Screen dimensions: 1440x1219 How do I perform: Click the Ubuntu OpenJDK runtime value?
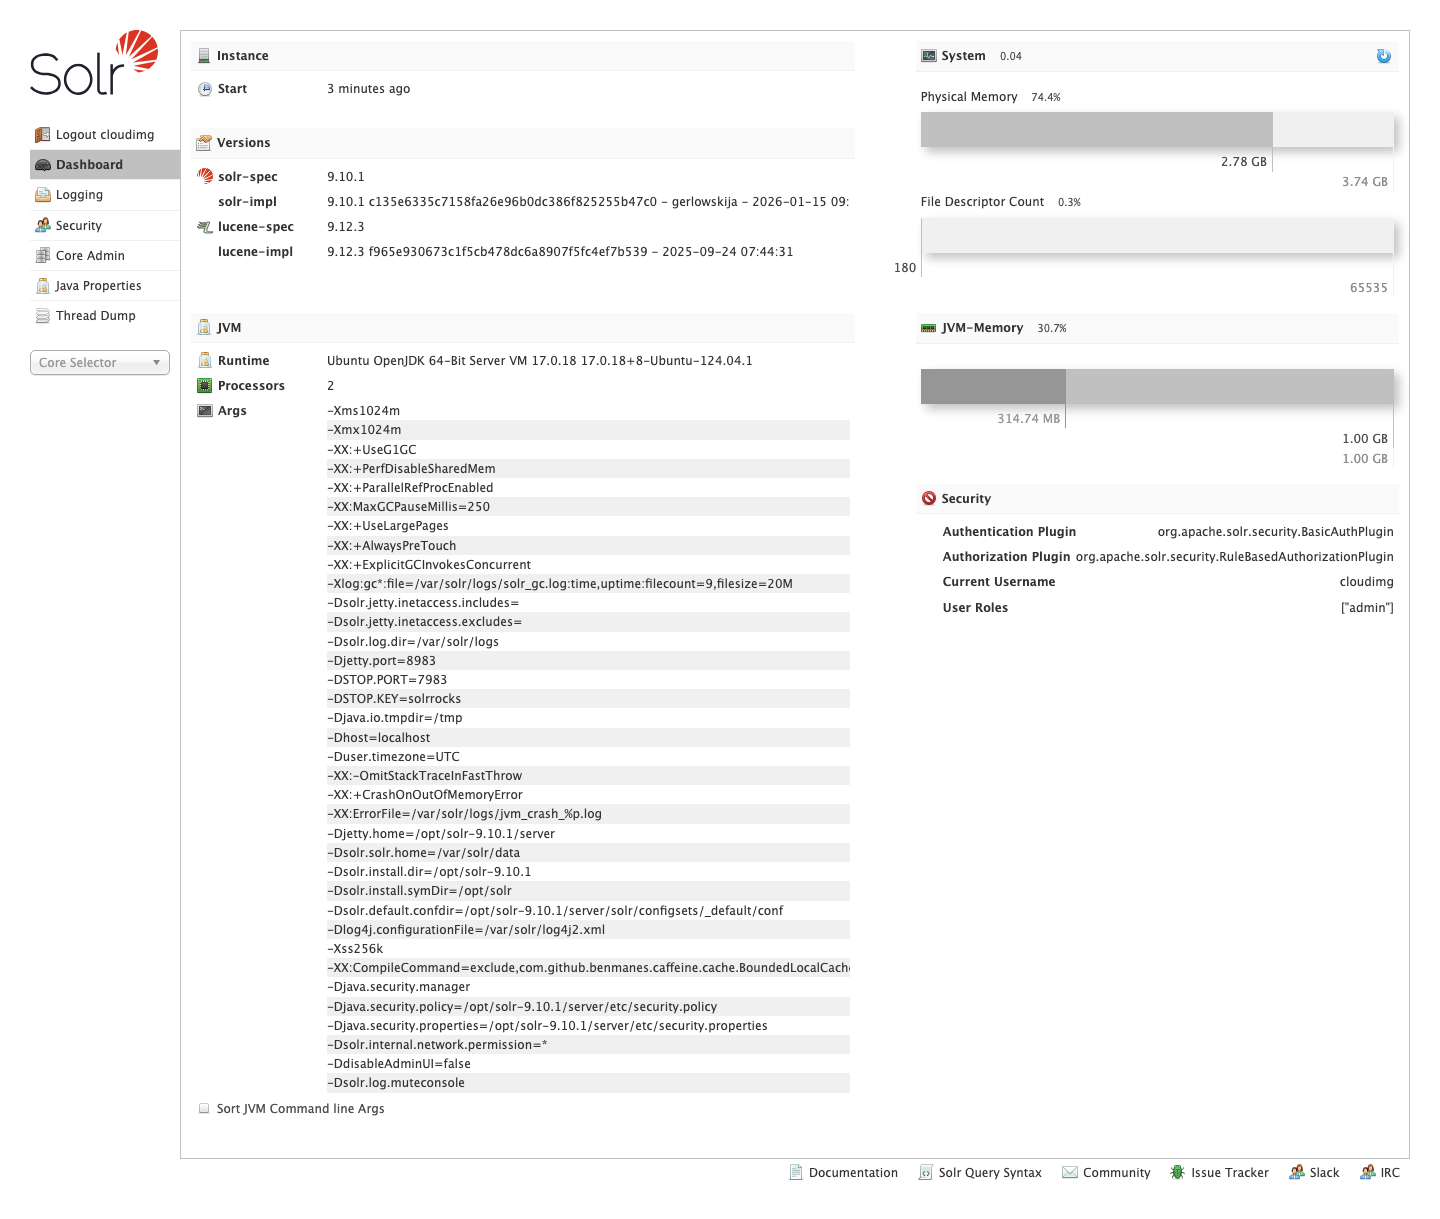point(540,361)
